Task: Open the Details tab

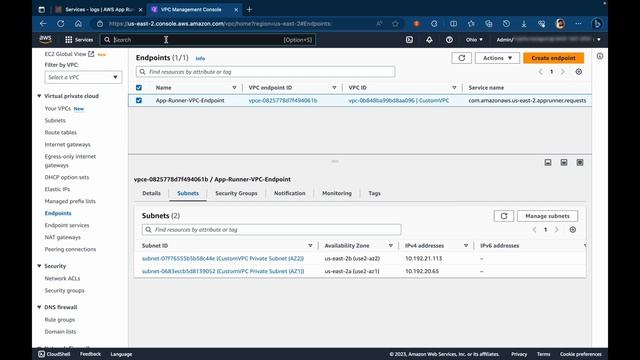Action: [x=151, y=193]
